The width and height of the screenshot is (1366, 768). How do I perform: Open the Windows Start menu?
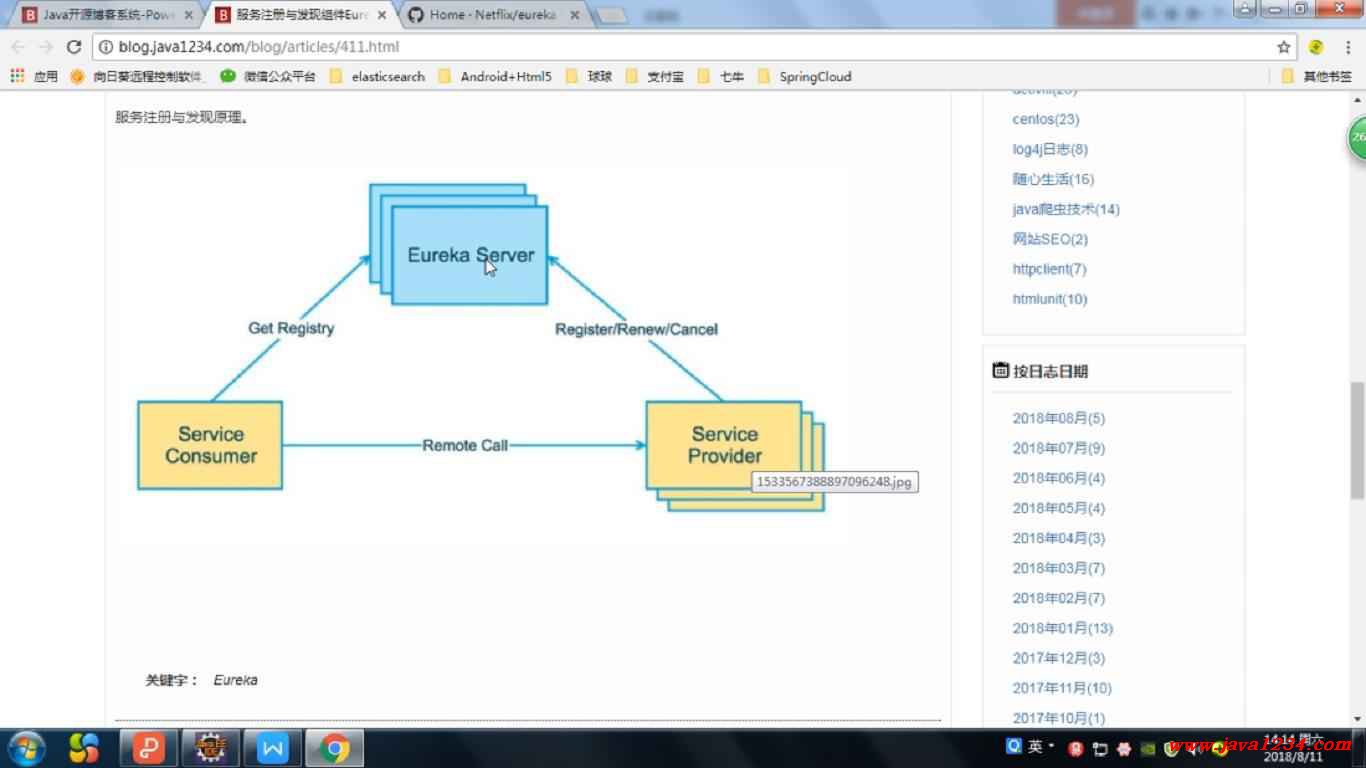pos(25,748)
